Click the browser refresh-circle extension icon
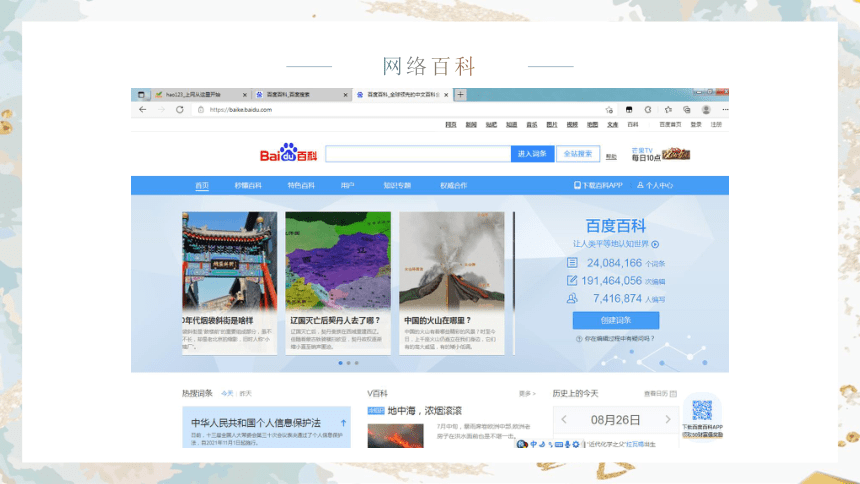The width and height of the screenshot is (860, 484). pyautogui.click(x=648, y=110)
